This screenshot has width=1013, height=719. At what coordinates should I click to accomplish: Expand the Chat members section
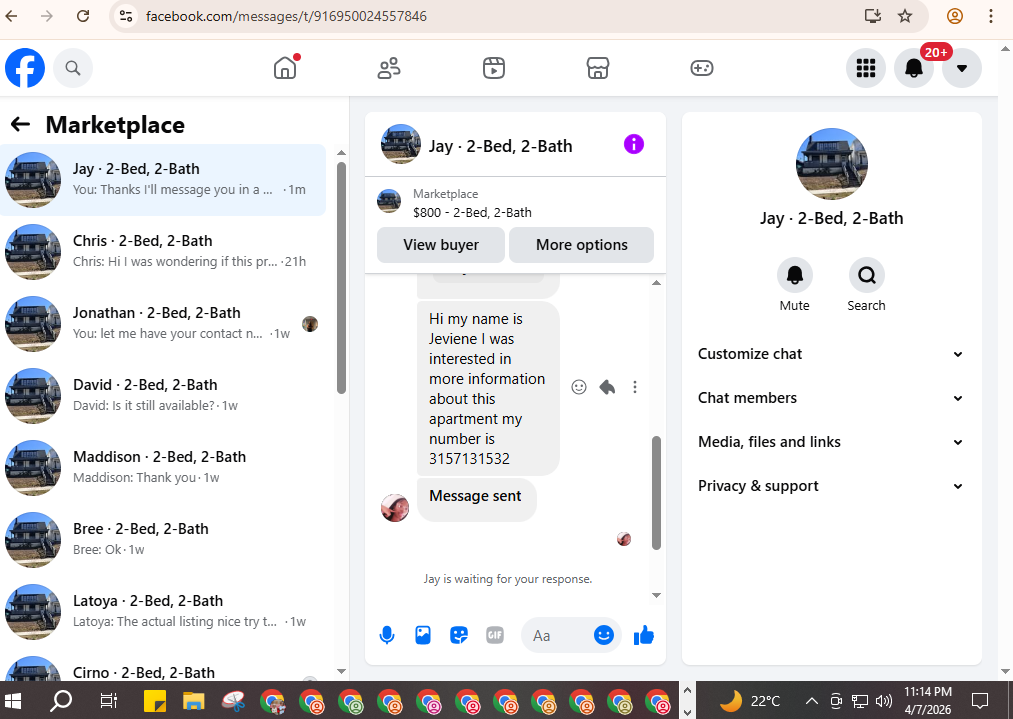click(x=831, y=398)
